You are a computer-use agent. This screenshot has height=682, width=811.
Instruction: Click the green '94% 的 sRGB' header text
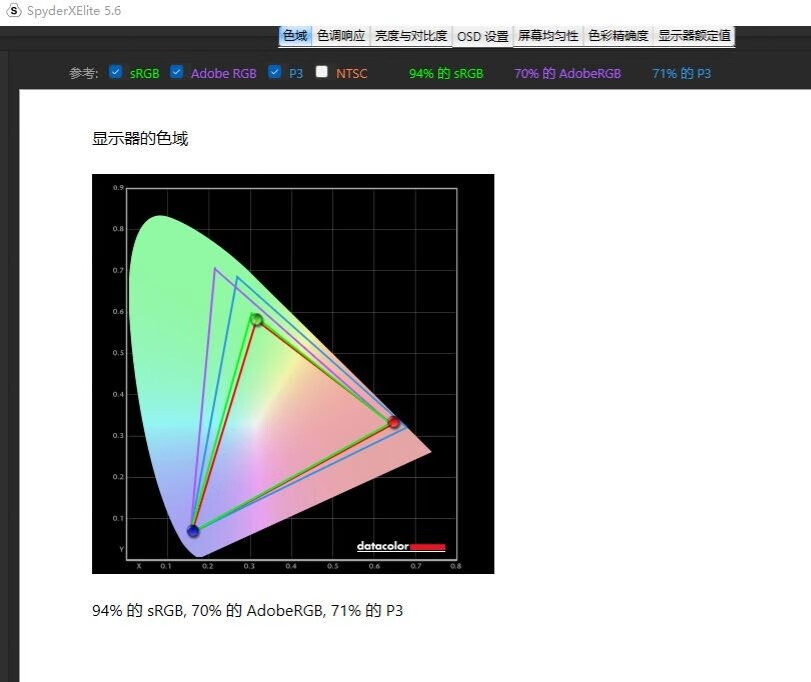(446, 73)
